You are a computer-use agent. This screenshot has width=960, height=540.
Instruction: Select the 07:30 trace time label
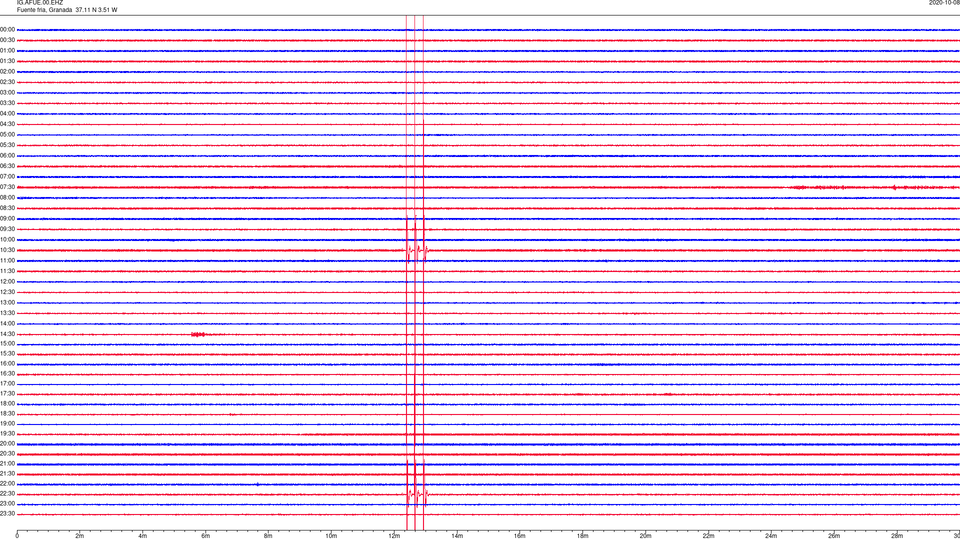[7, 187]
